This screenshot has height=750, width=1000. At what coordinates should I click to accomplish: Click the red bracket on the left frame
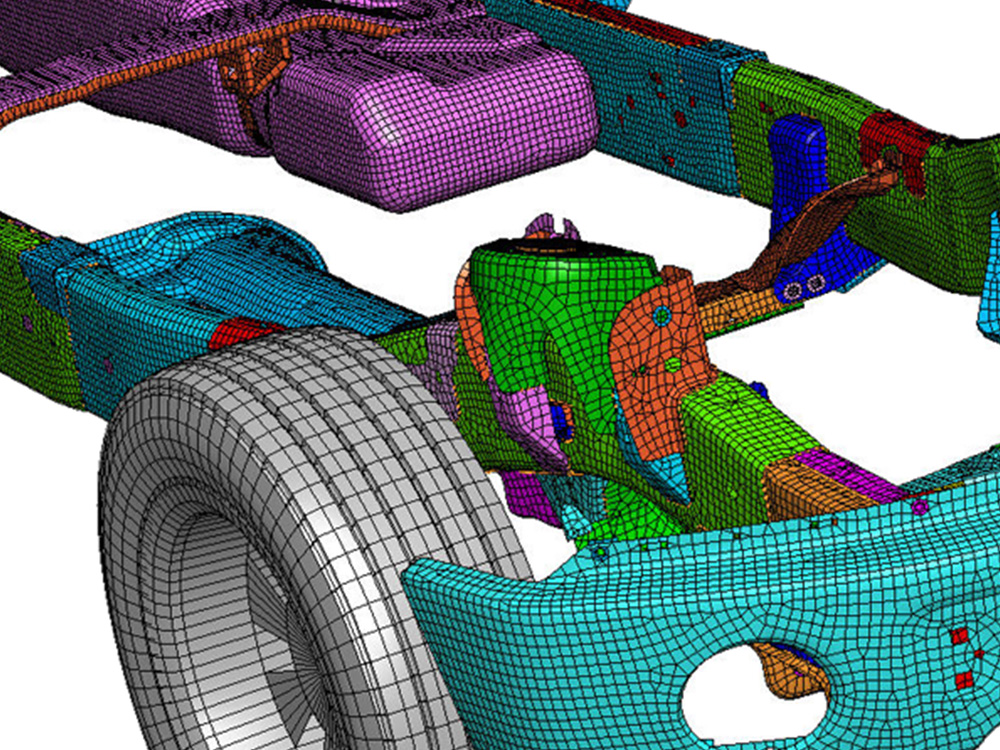pos(240,330)
